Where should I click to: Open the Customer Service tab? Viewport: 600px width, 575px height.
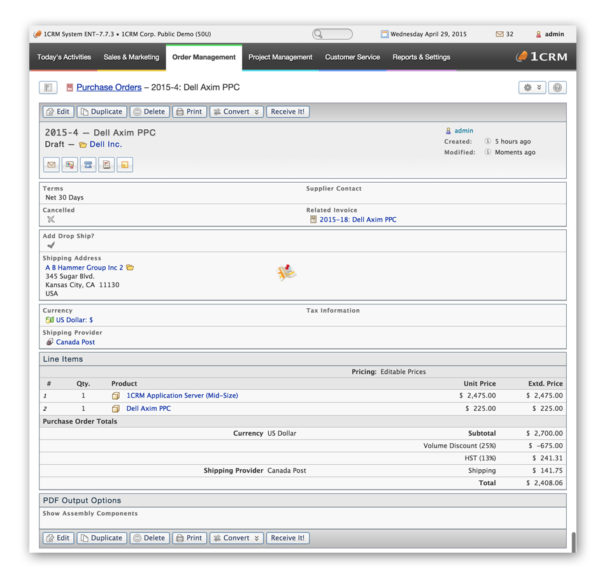click(x=352, y=57)
